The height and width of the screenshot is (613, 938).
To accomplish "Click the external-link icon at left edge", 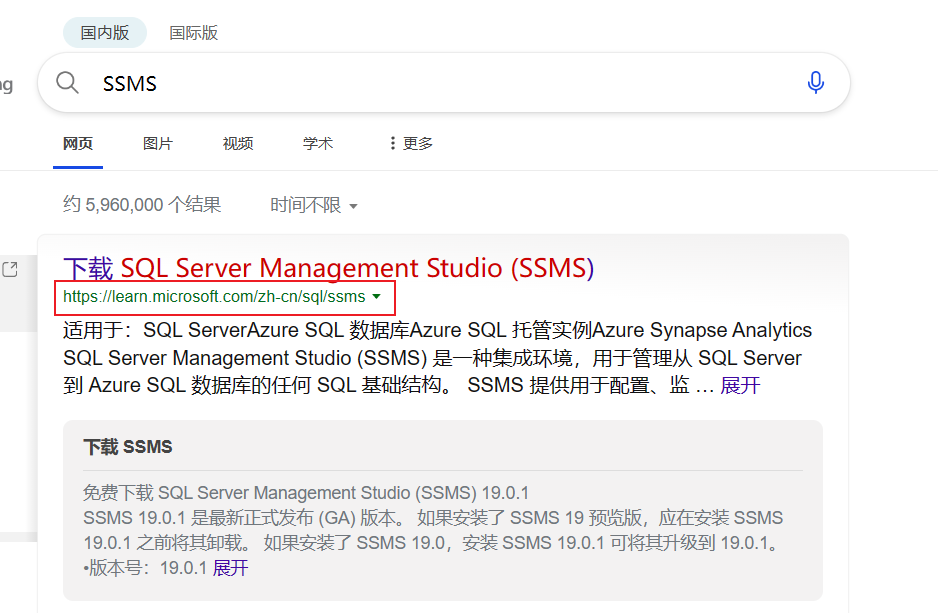I will [x=10, y=269].
